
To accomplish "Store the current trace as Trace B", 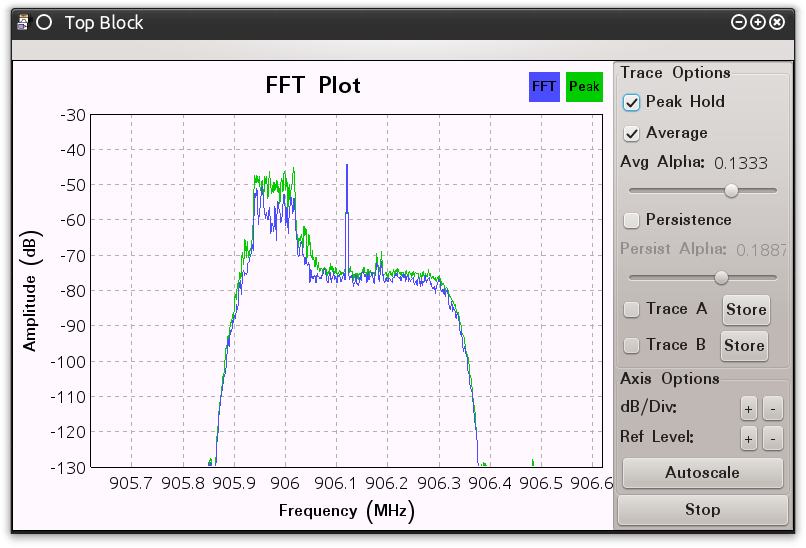I will click(744, 345).
